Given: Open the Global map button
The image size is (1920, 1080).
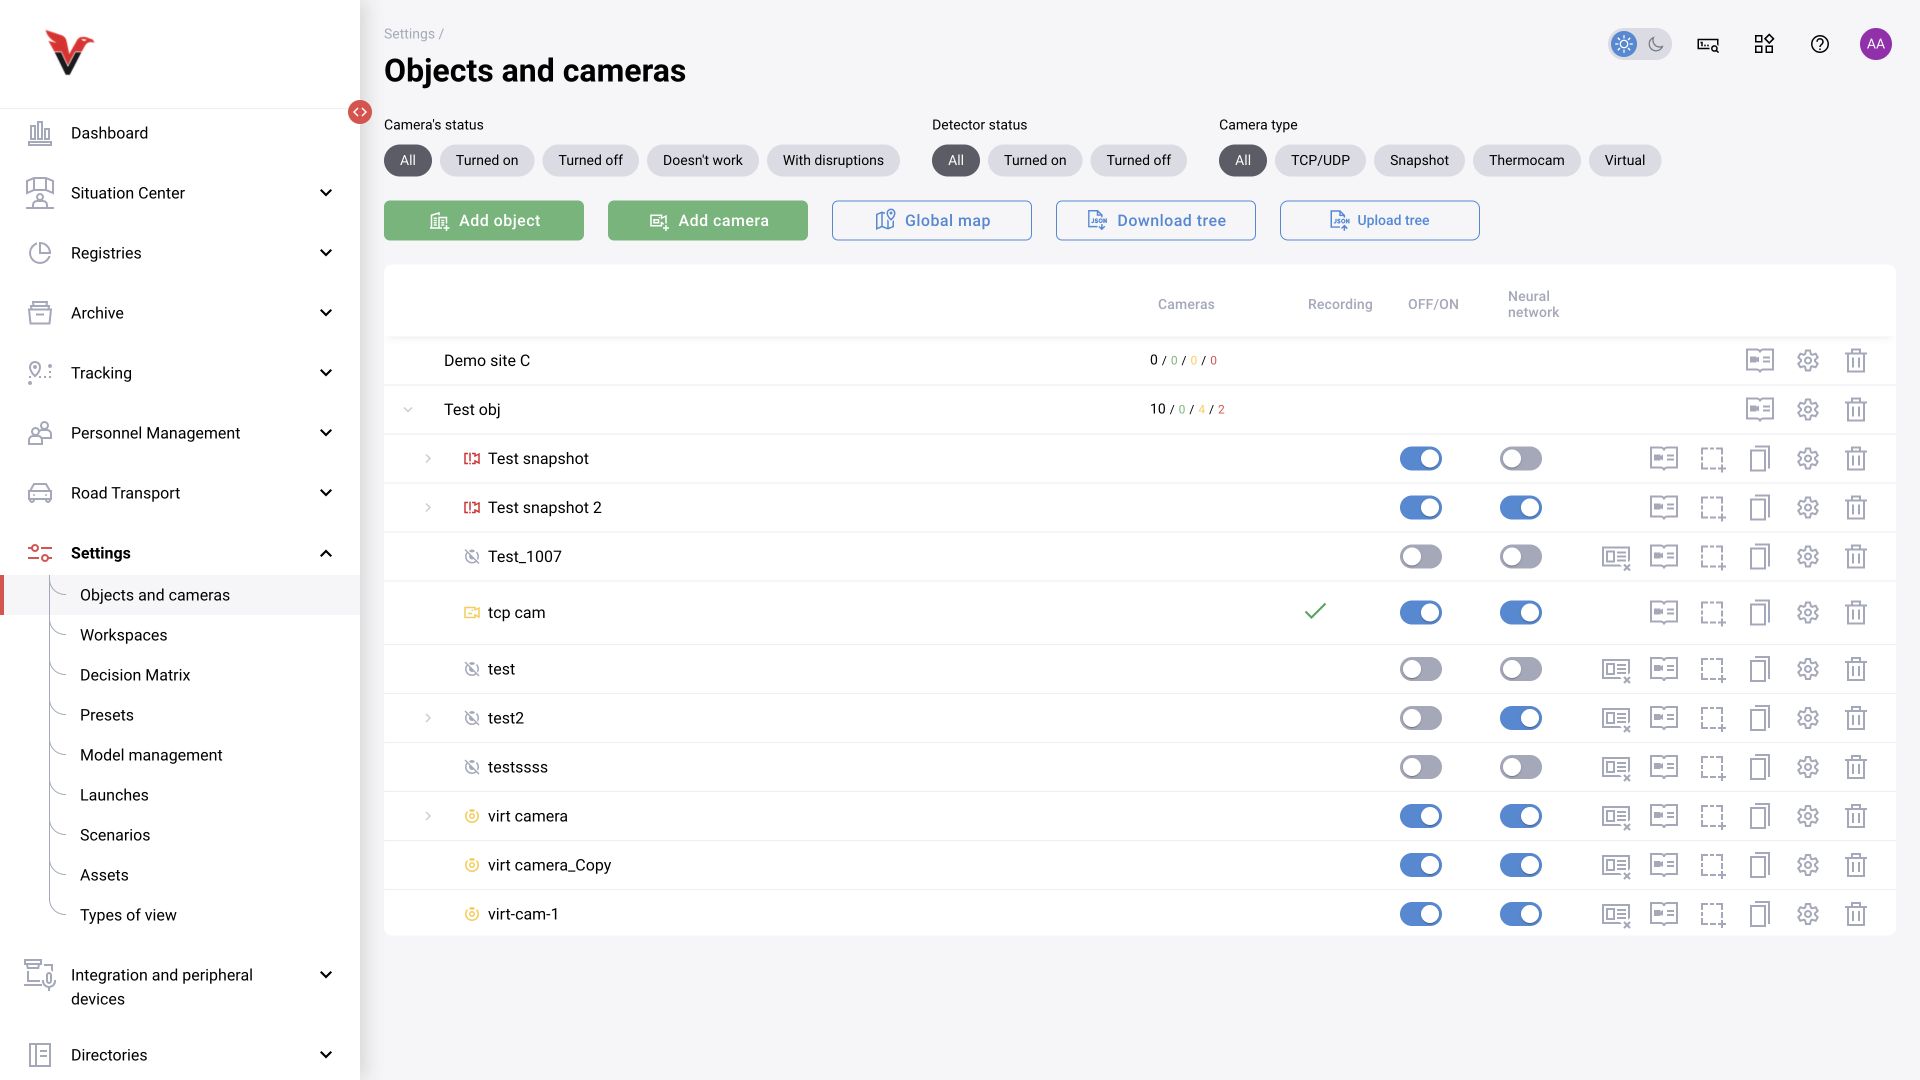Looking at the screenshot, I should pyautogui.click(x=932, y=220).
